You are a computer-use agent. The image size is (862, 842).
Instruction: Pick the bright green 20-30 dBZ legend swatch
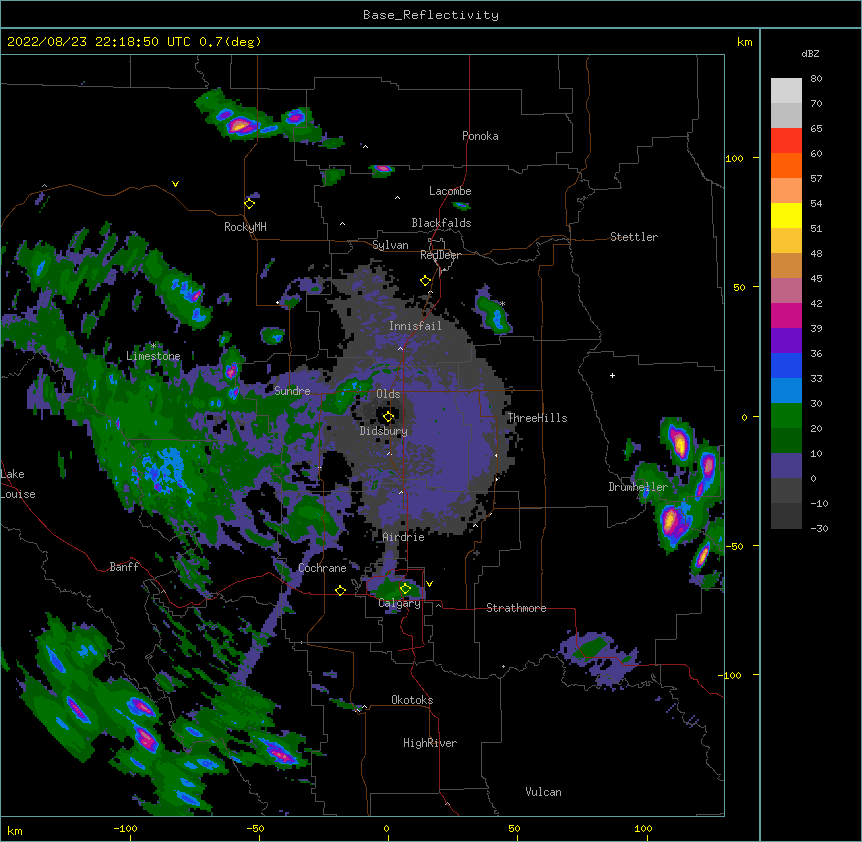click(786, 416)
